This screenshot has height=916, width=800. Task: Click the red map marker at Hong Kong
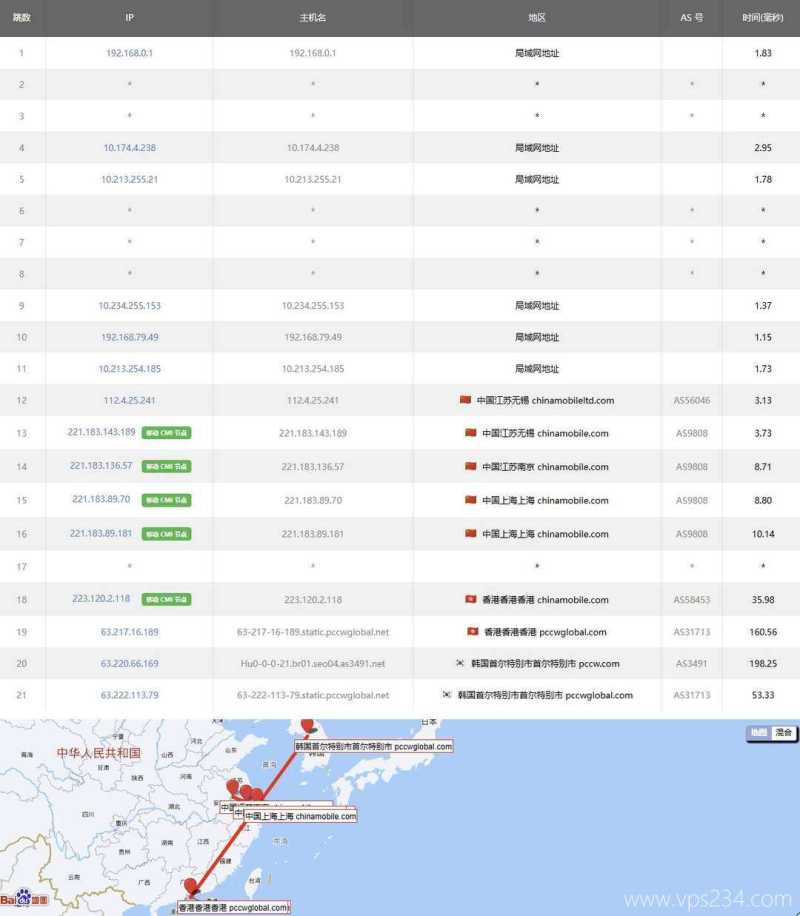tap(190, 886)
